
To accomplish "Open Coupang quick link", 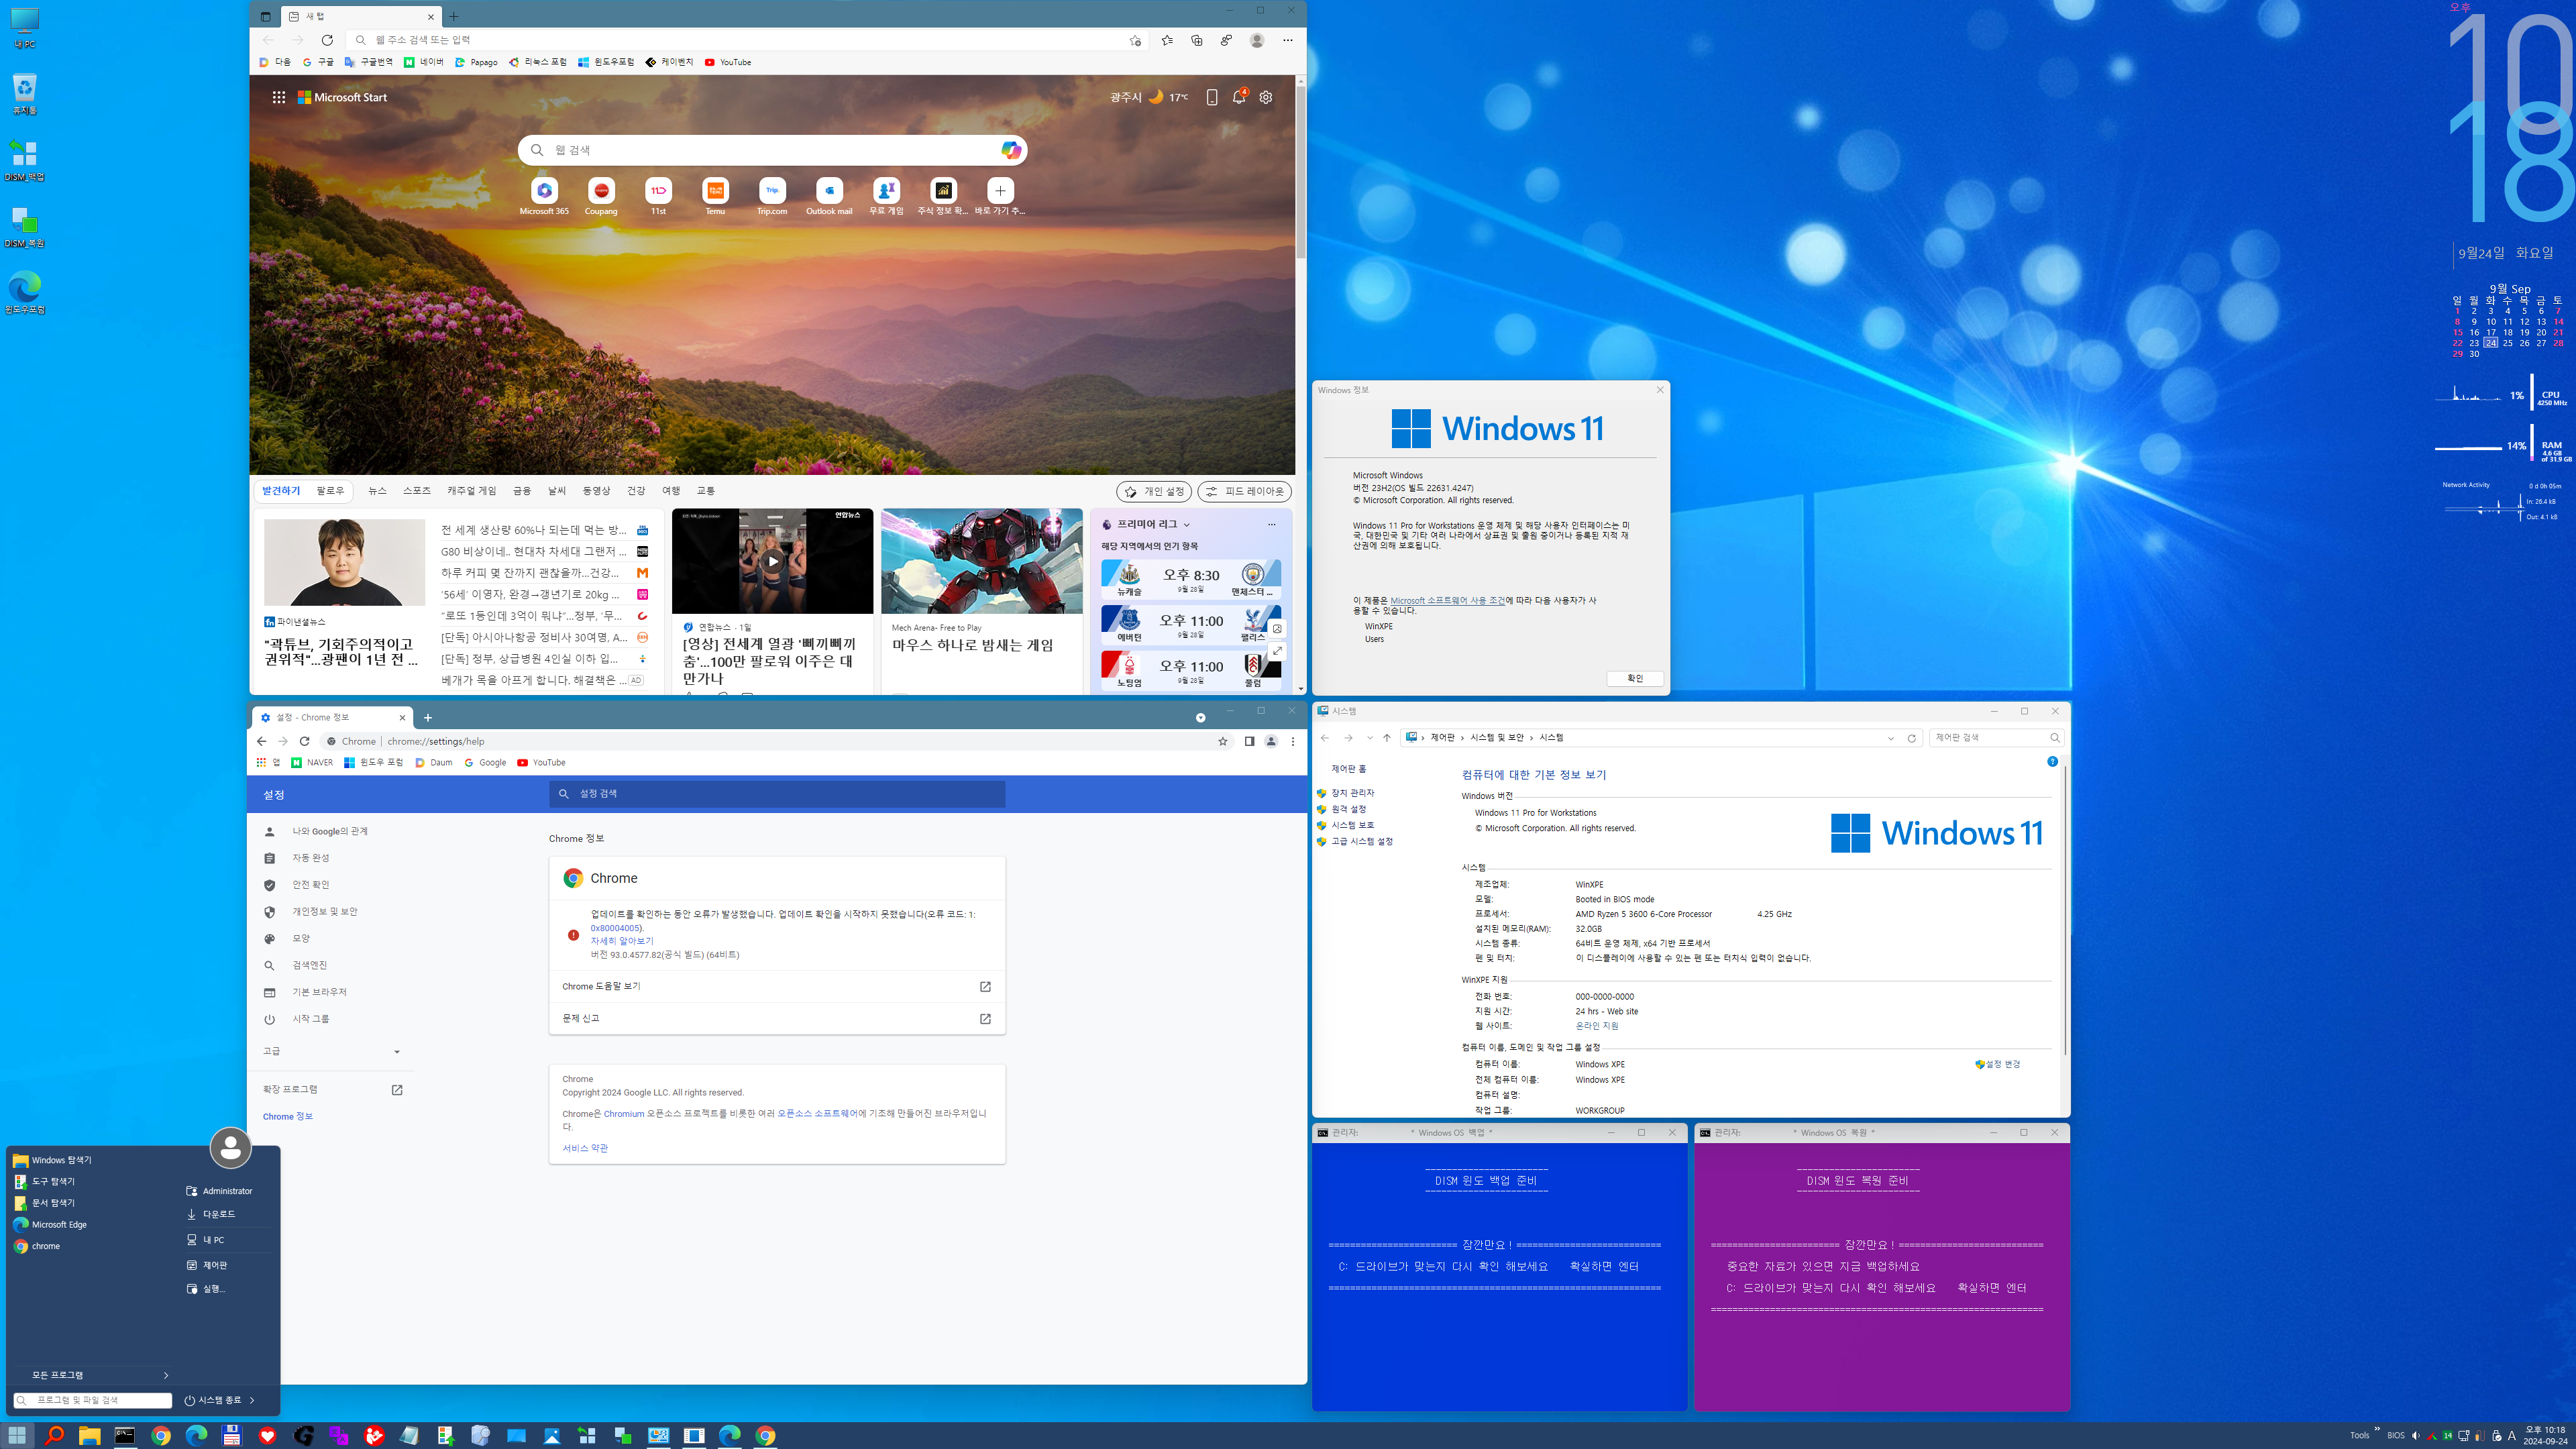I will pyautogui.click(x=601, y=197).
